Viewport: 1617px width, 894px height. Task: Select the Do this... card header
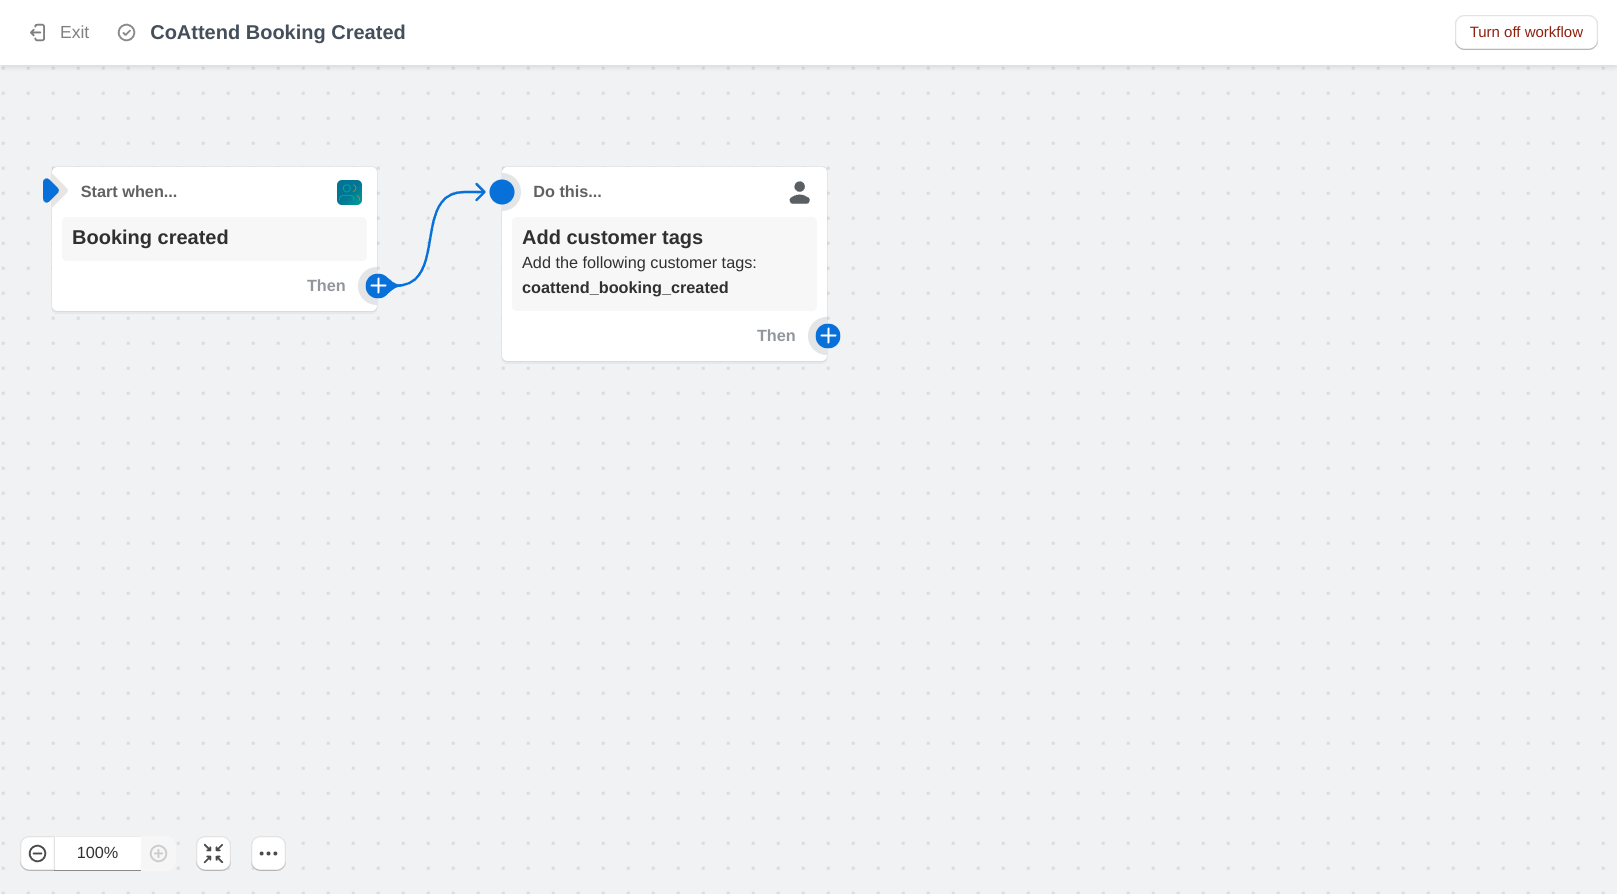click(567, 192)
